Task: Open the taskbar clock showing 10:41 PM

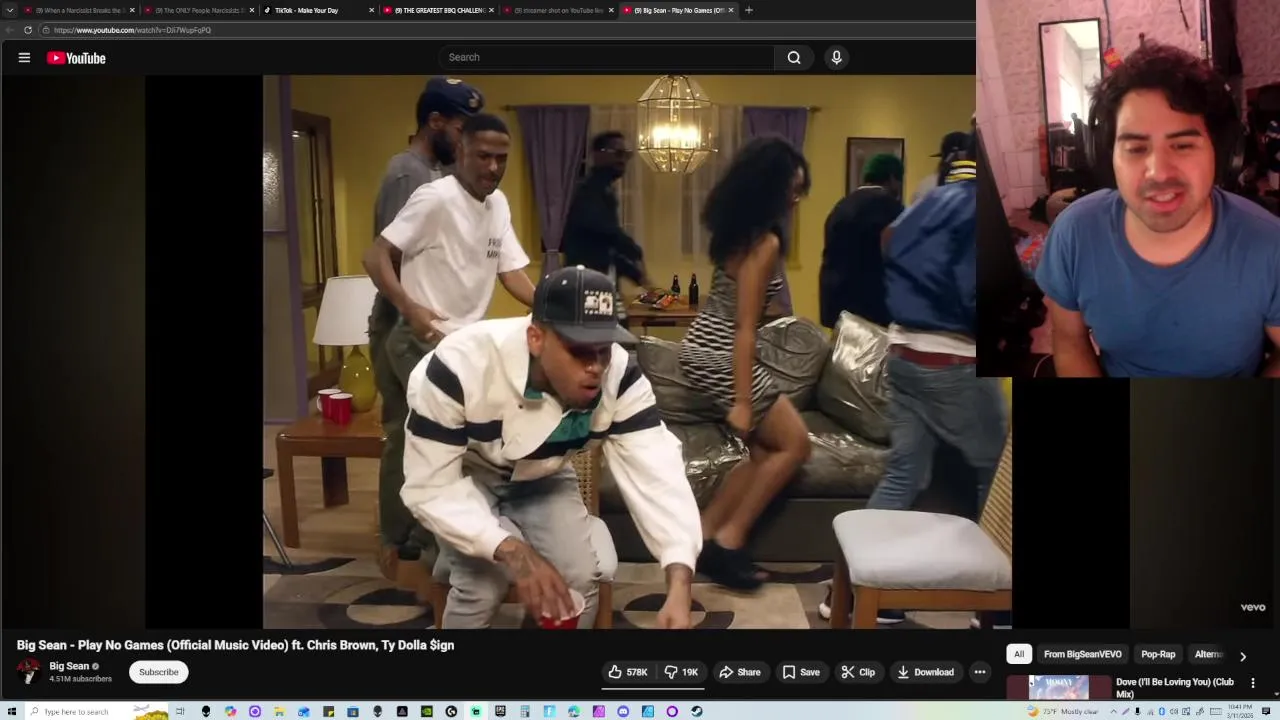Action: (1240, 711)
